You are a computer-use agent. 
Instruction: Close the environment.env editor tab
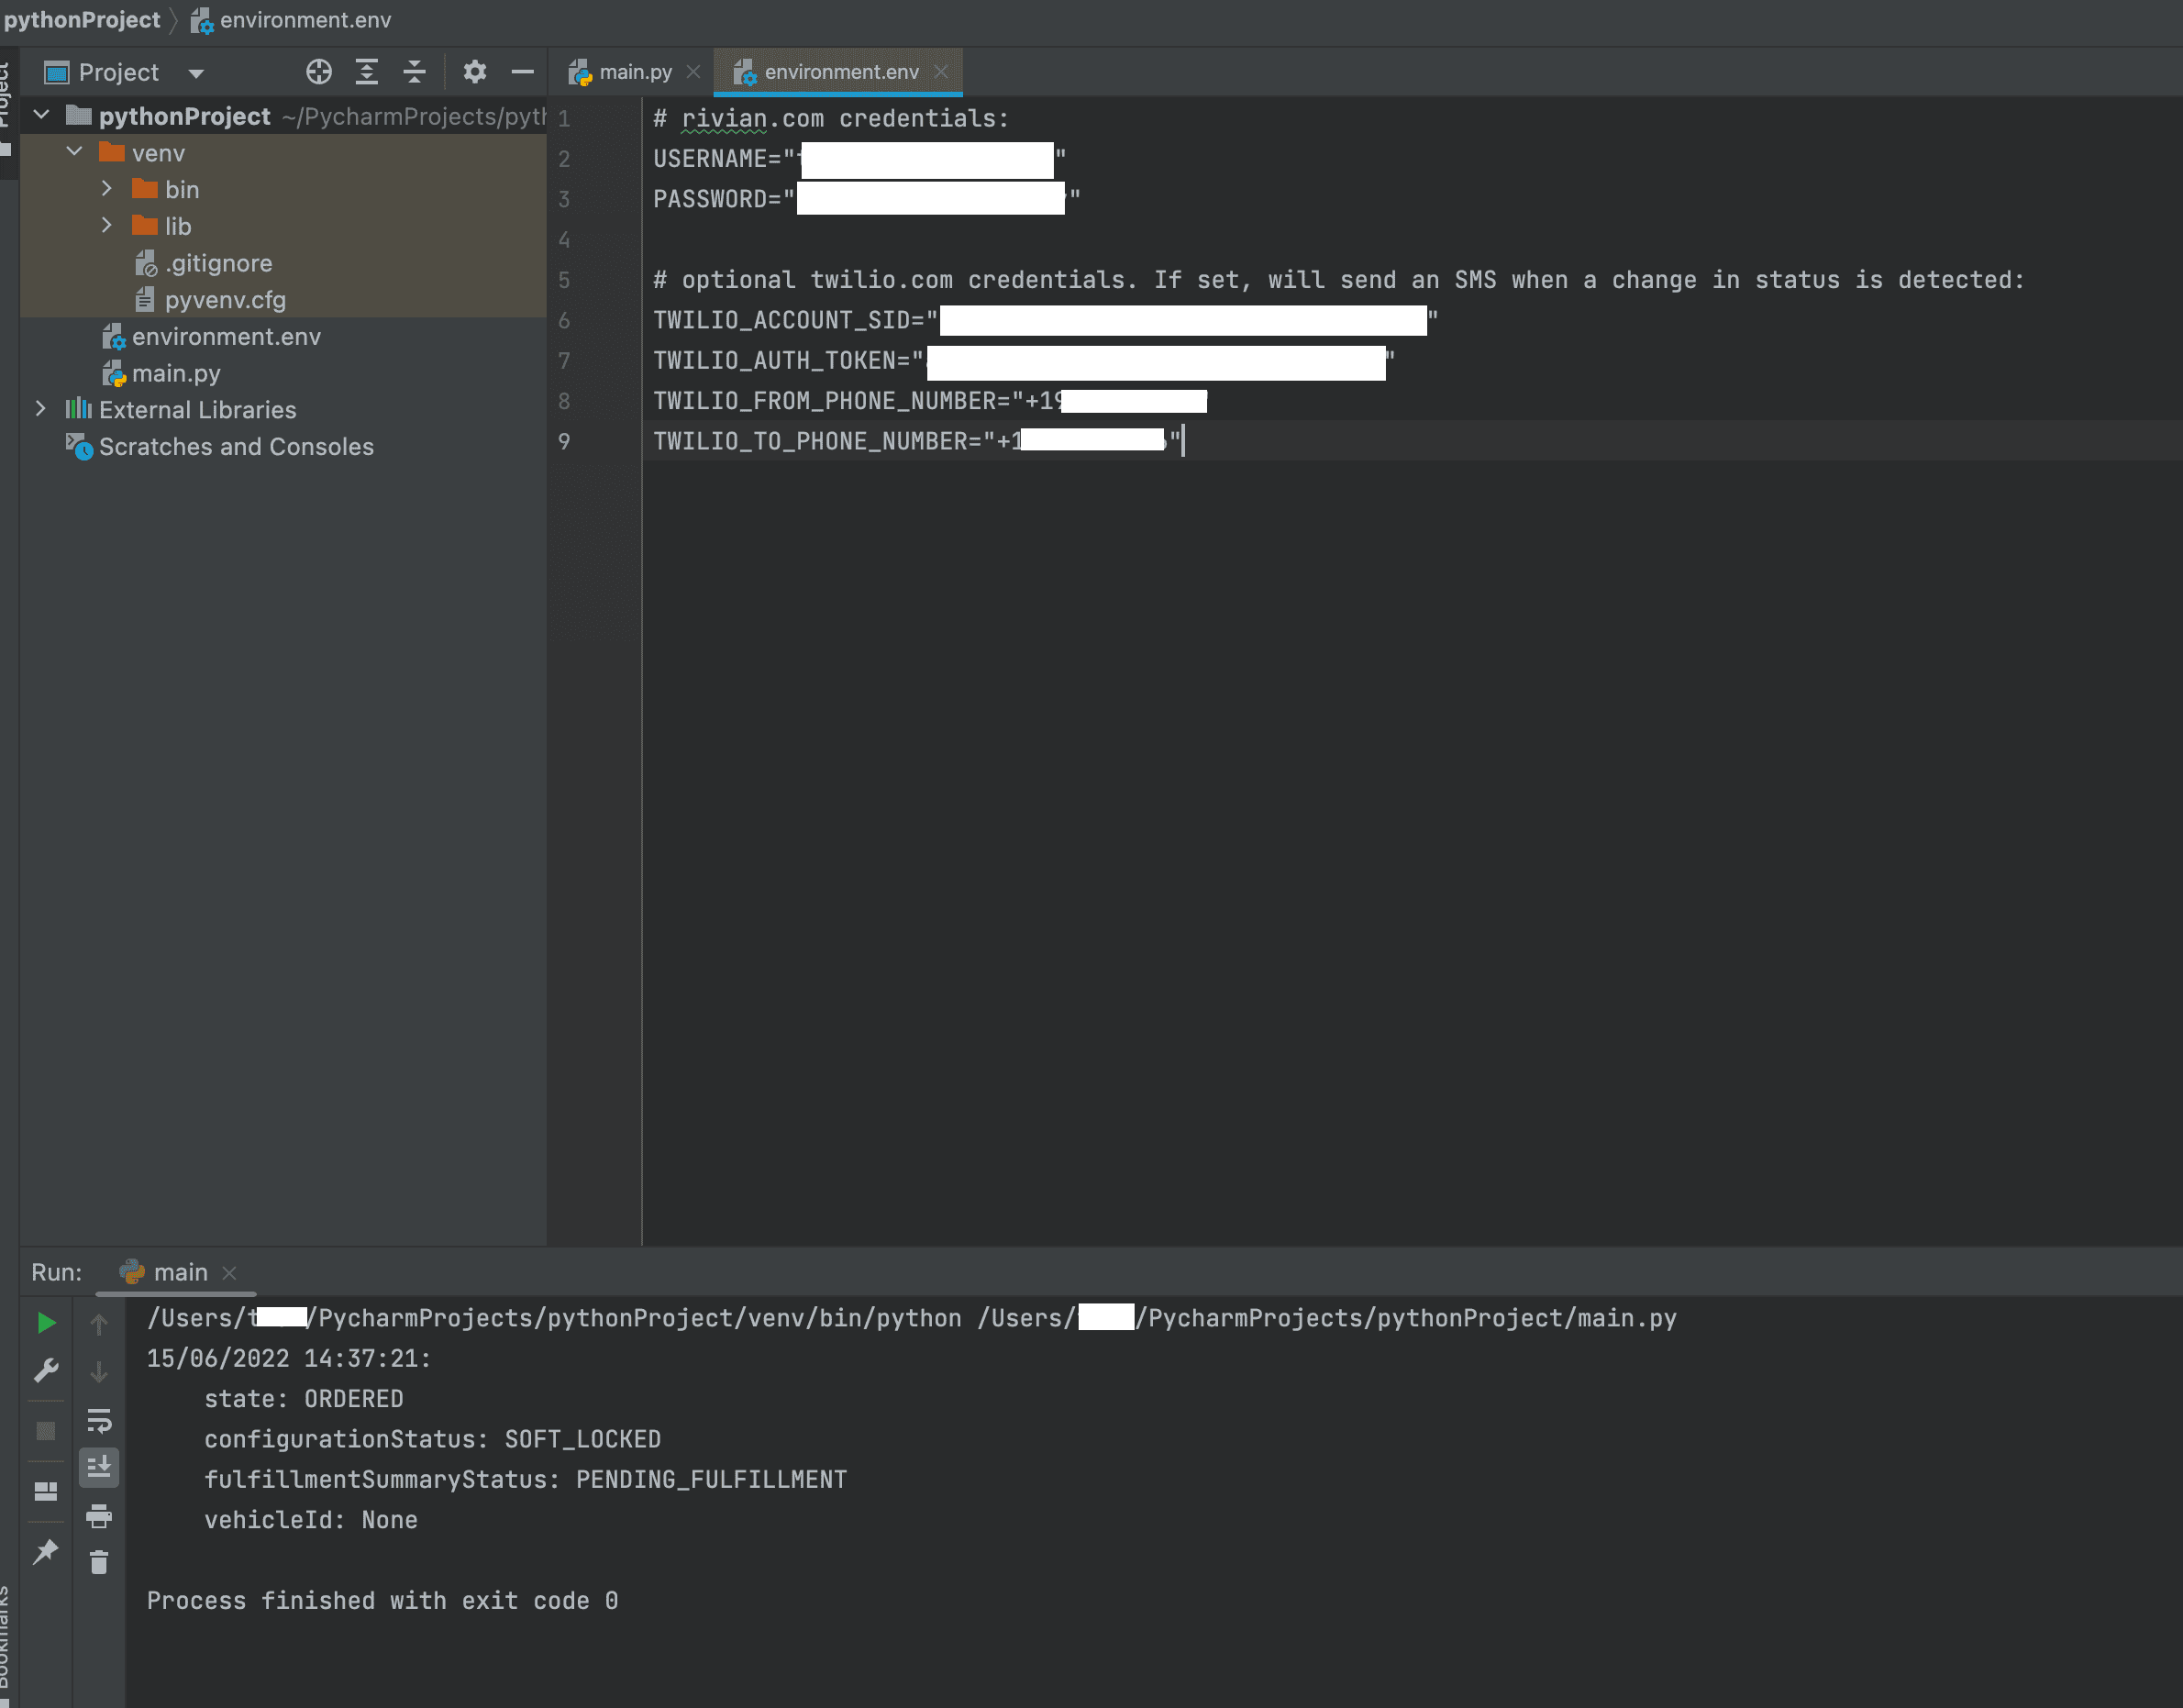point(941,72)
